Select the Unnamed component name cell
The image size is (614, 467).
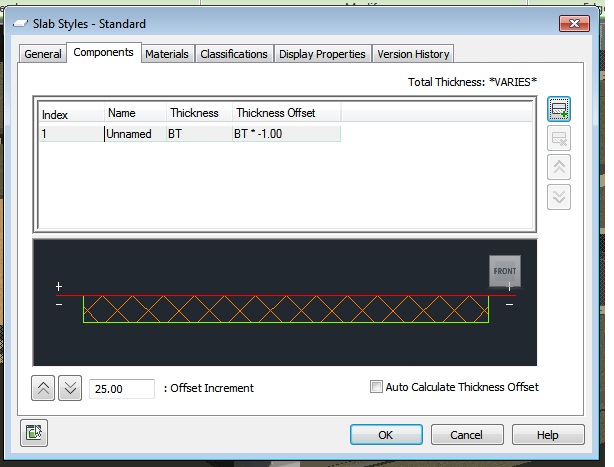coord(135,134)
